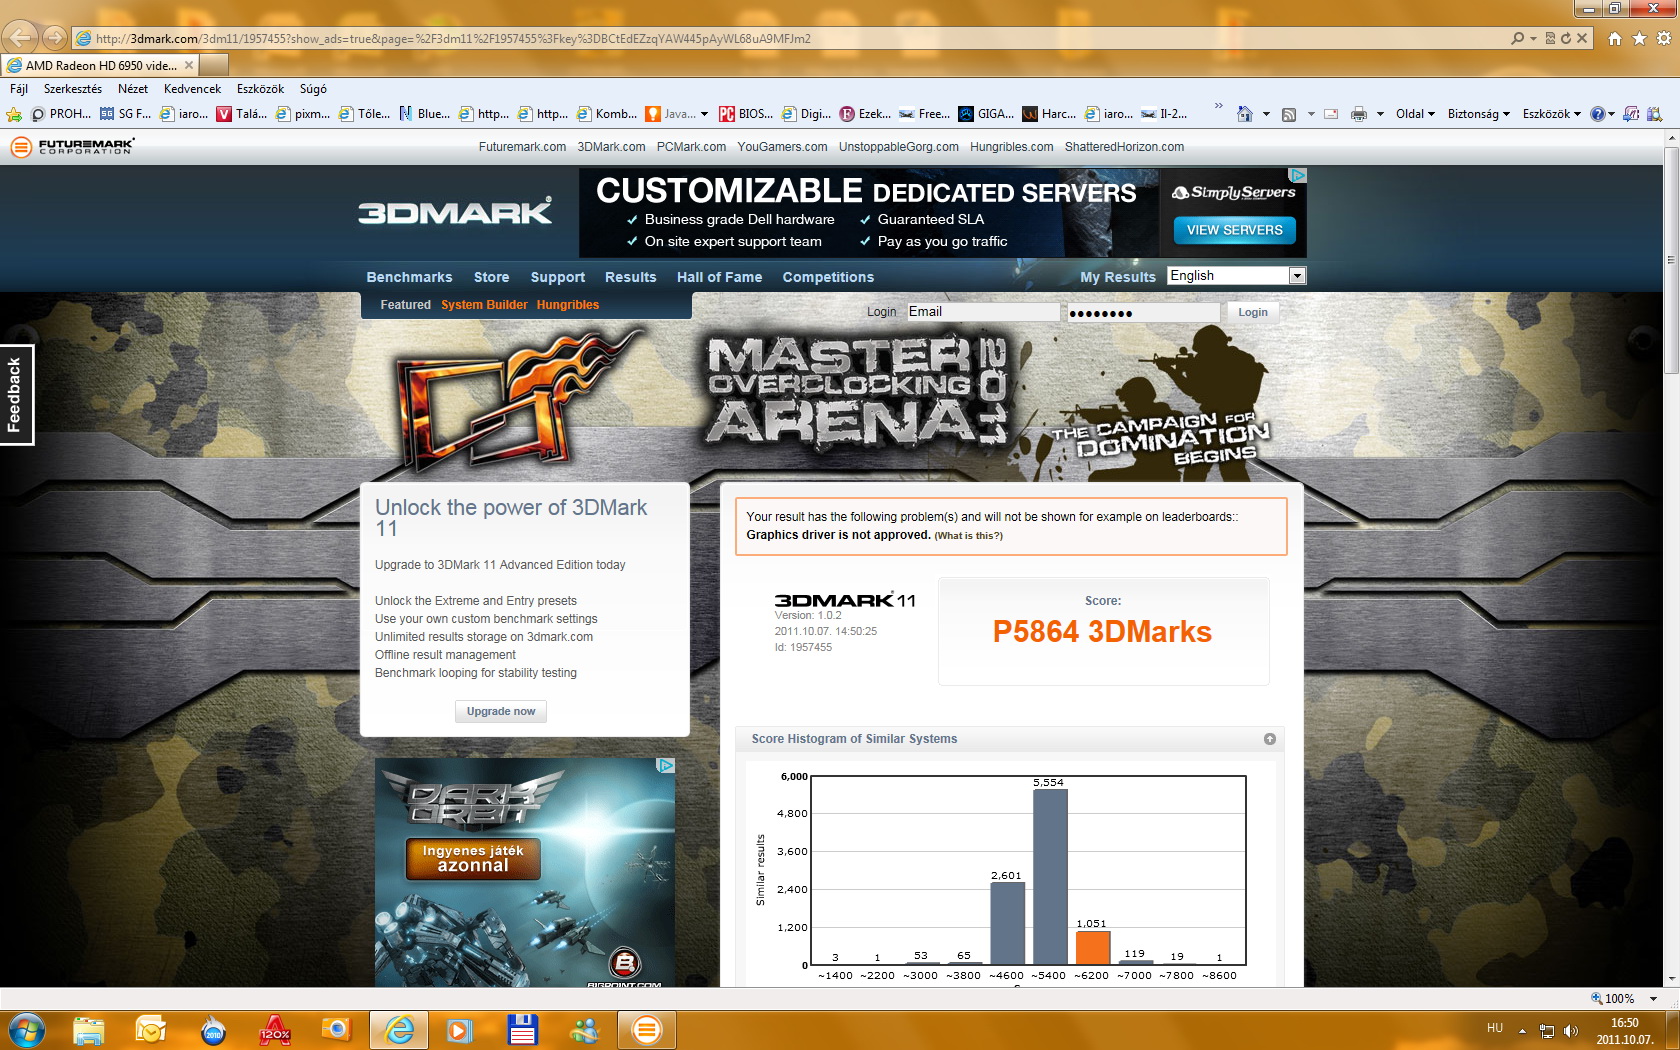This screenshot has width=1680, height=1050.
Task: Open the BIOS... favorites bar bookmark
Action: [x=746, y=114]
